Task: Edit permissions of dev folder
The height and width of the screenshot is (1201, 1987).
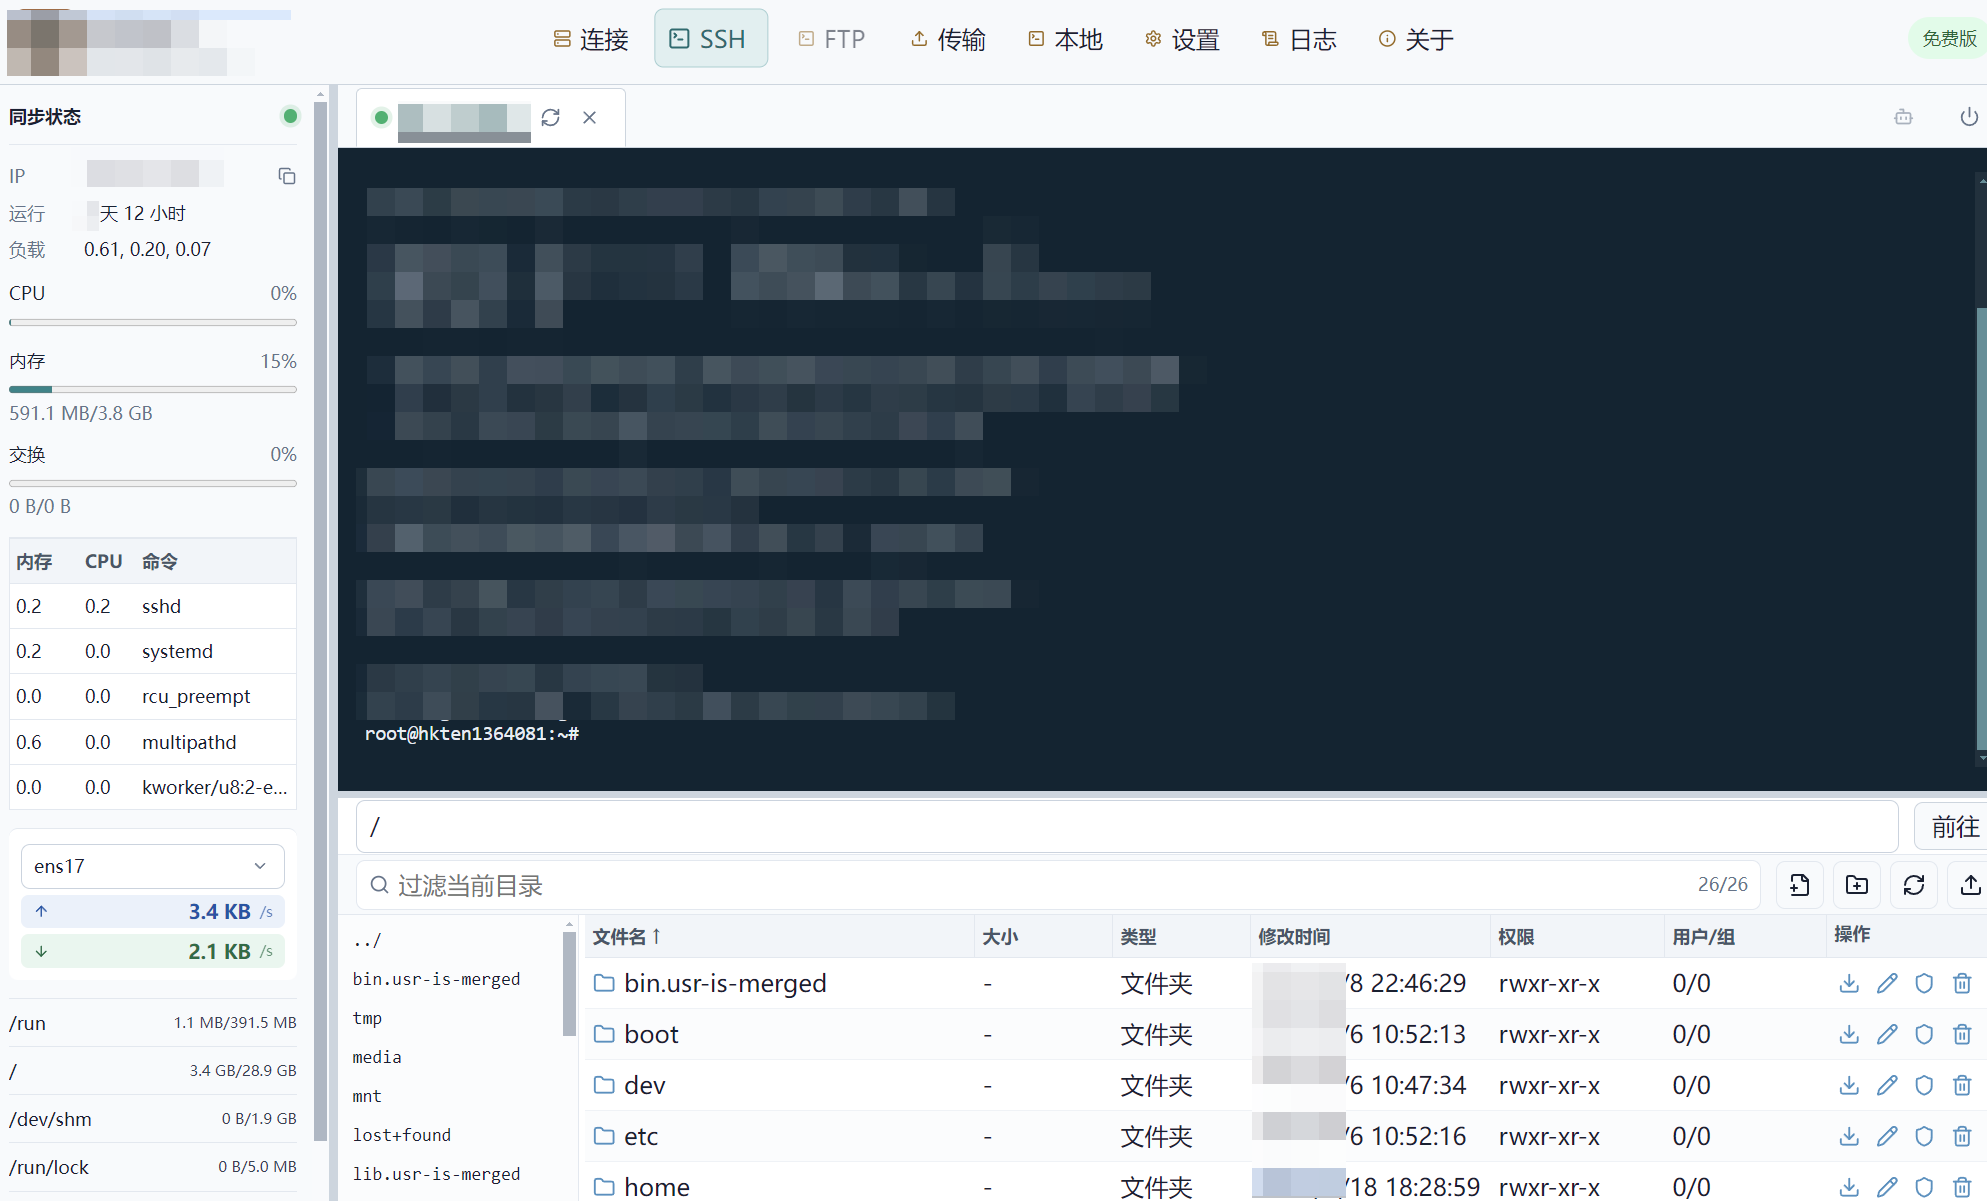Action: pyautogui.click(x=1924, y=1086)
